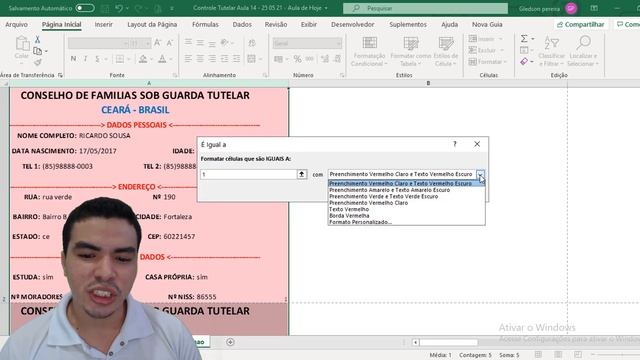Click the decrease indent icon

[224, 59]
